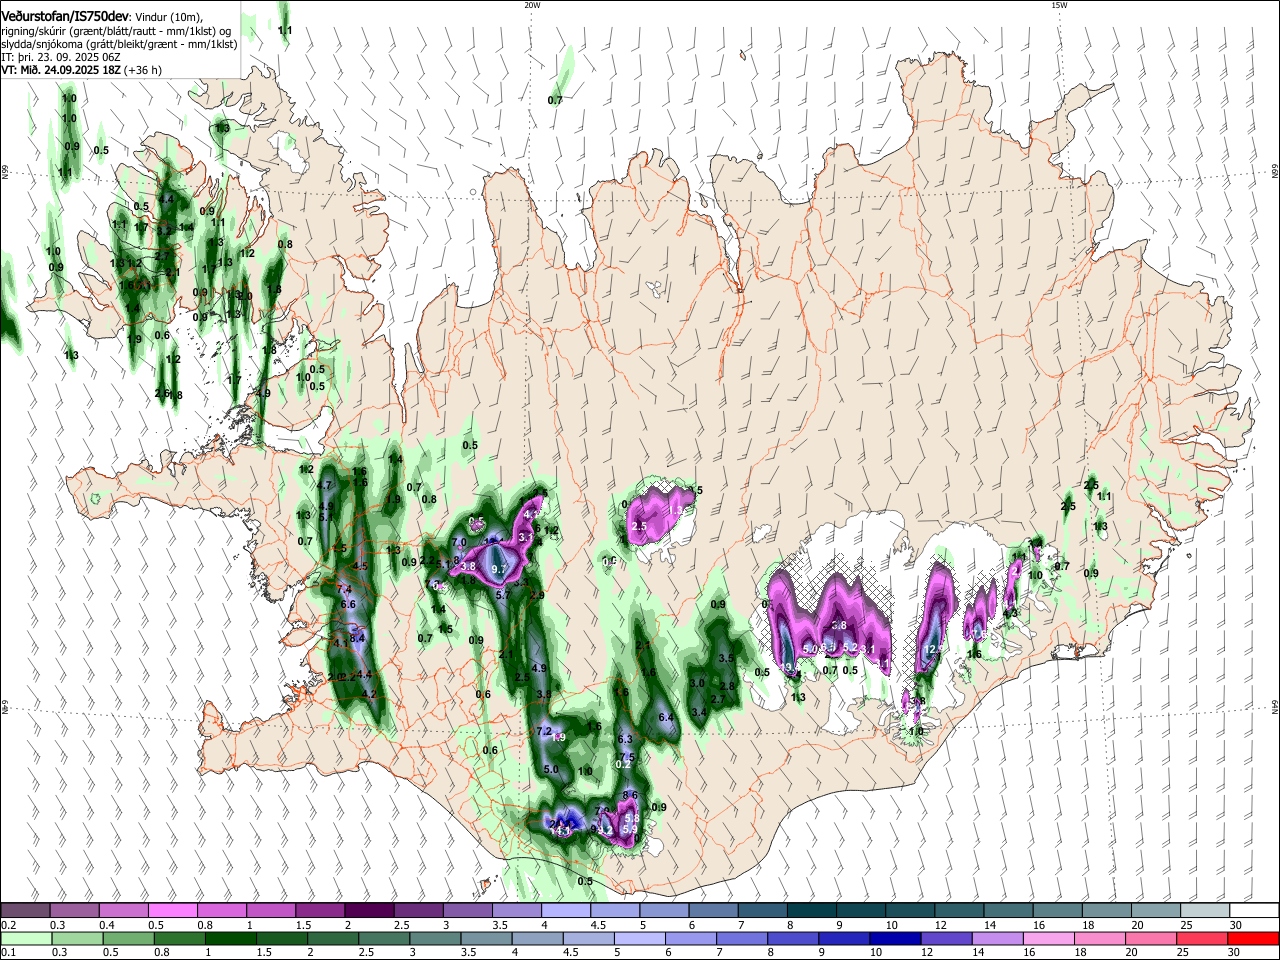This screenshot has height=960, width=1280.
Task: Pick the bright pink upper-scale swatch 0.5–0.8
Action: click(x=173, y=911)
